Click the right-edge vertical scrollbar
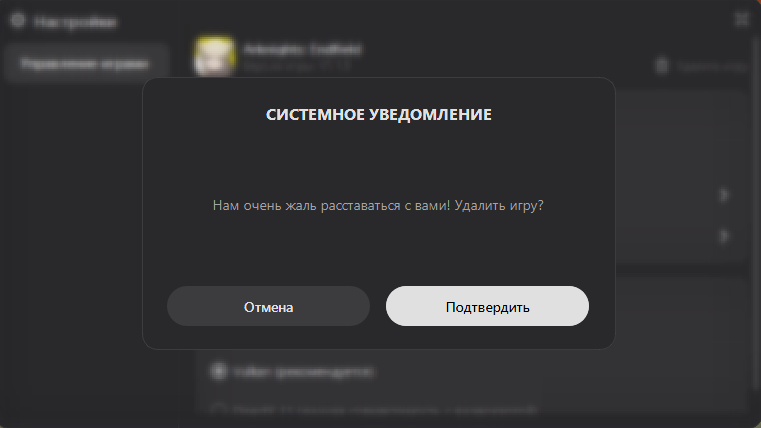Viewport: 761px width, 428px height. click(757, 214)
